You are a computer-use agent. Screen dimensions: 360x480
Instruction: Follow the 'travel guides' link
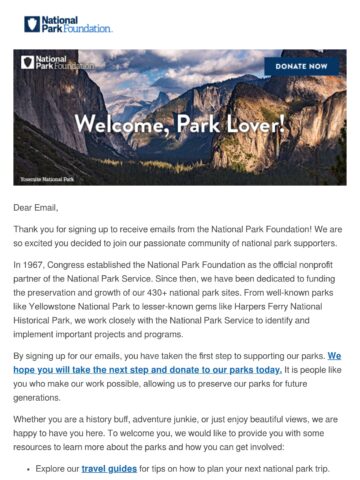pos(109,469)
